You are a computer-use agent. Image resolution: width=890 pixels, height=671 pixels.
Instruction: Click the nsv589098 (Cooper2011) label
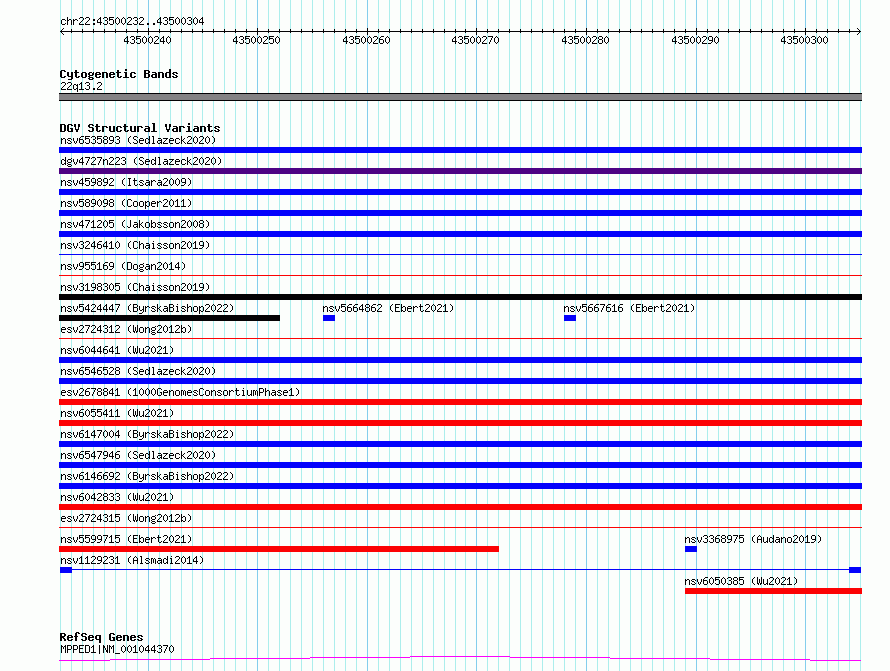click(x=126, y=203)
